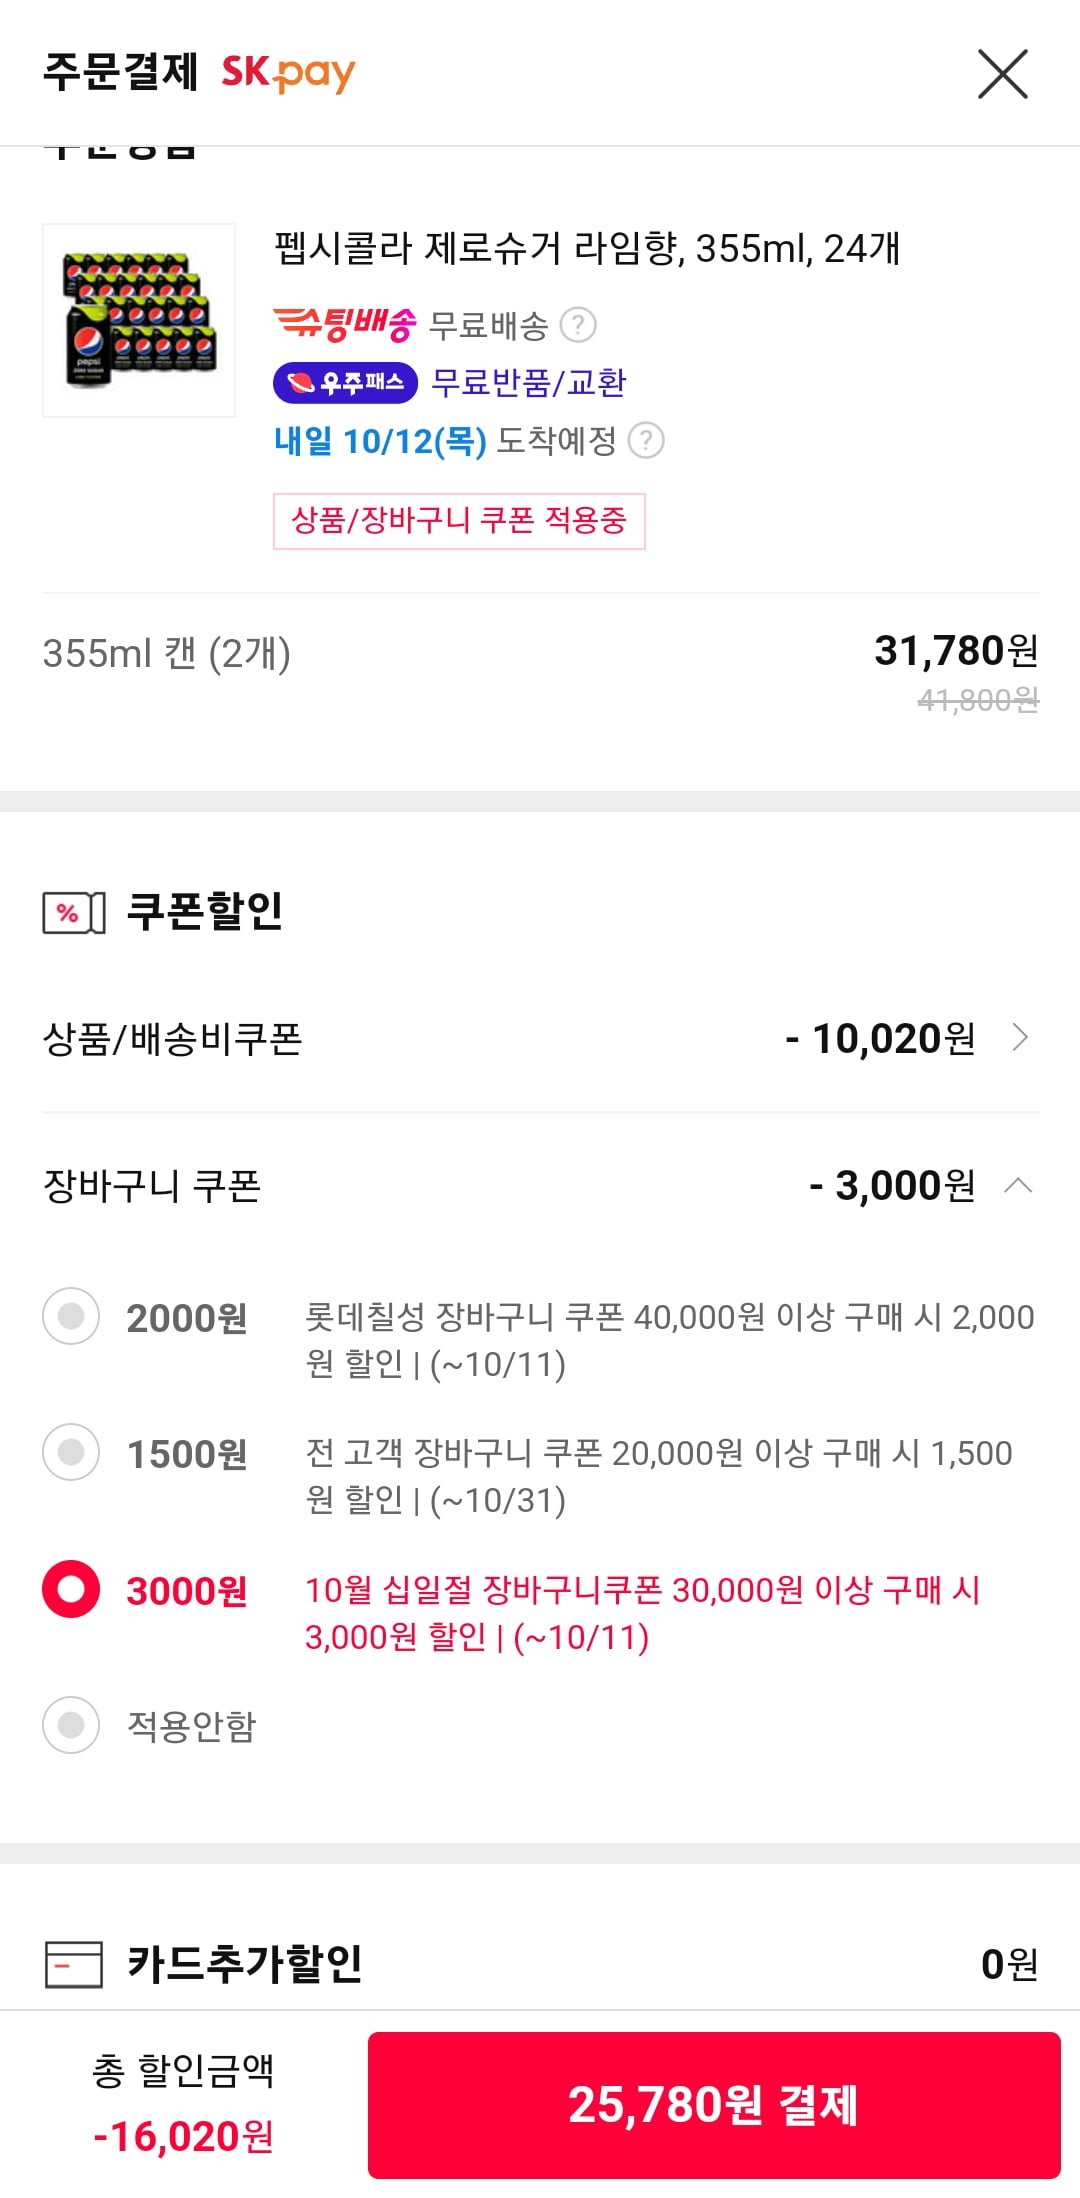
Task: Tap the 우주패스 badge icon
Action: click(345, 383)
